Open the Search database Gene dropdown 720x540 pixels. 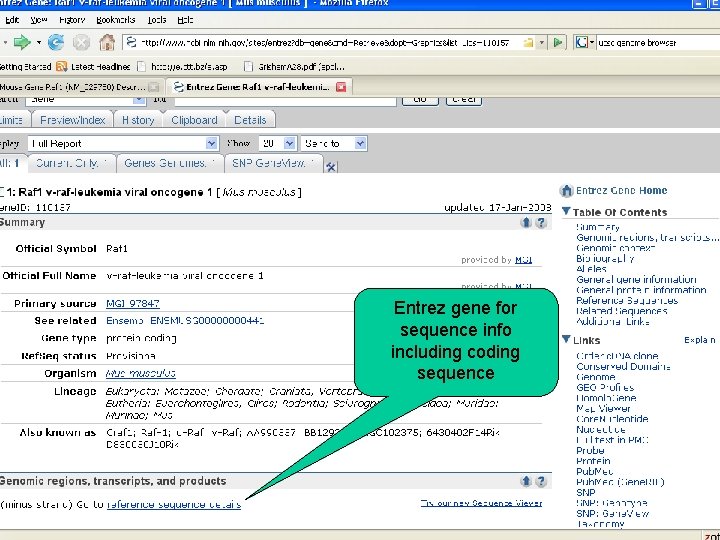point(139,99)
